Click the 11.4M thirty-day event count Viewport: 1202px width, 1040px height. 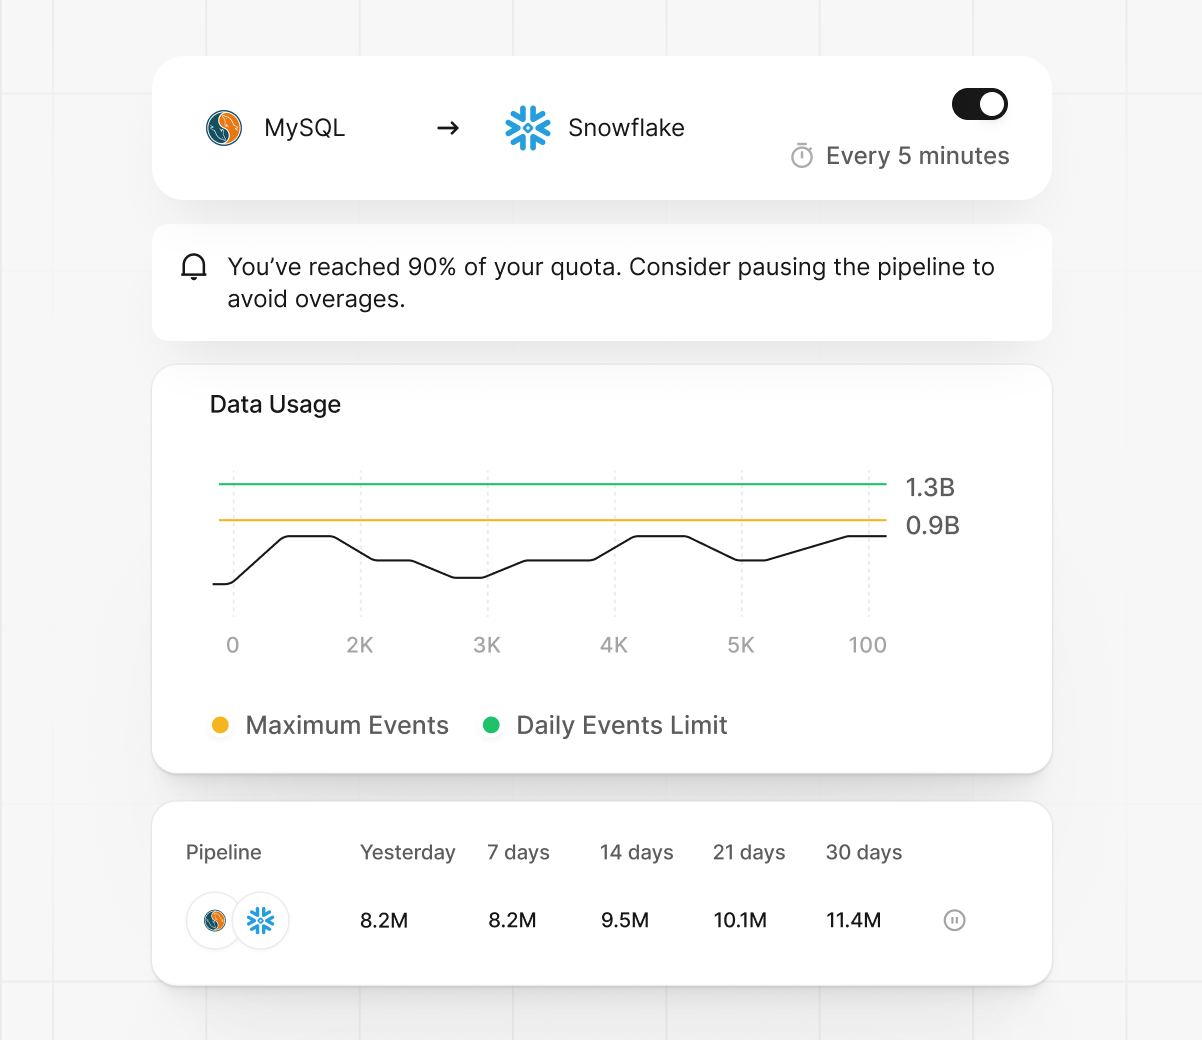point(853,920)
